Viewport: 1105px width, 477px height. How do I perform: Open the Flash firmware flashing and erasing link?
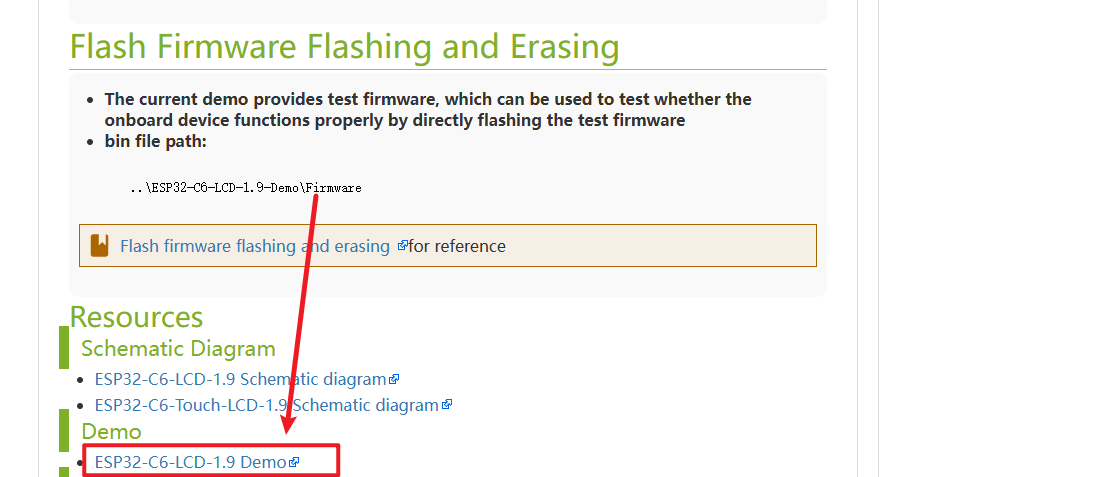point(254,246)
